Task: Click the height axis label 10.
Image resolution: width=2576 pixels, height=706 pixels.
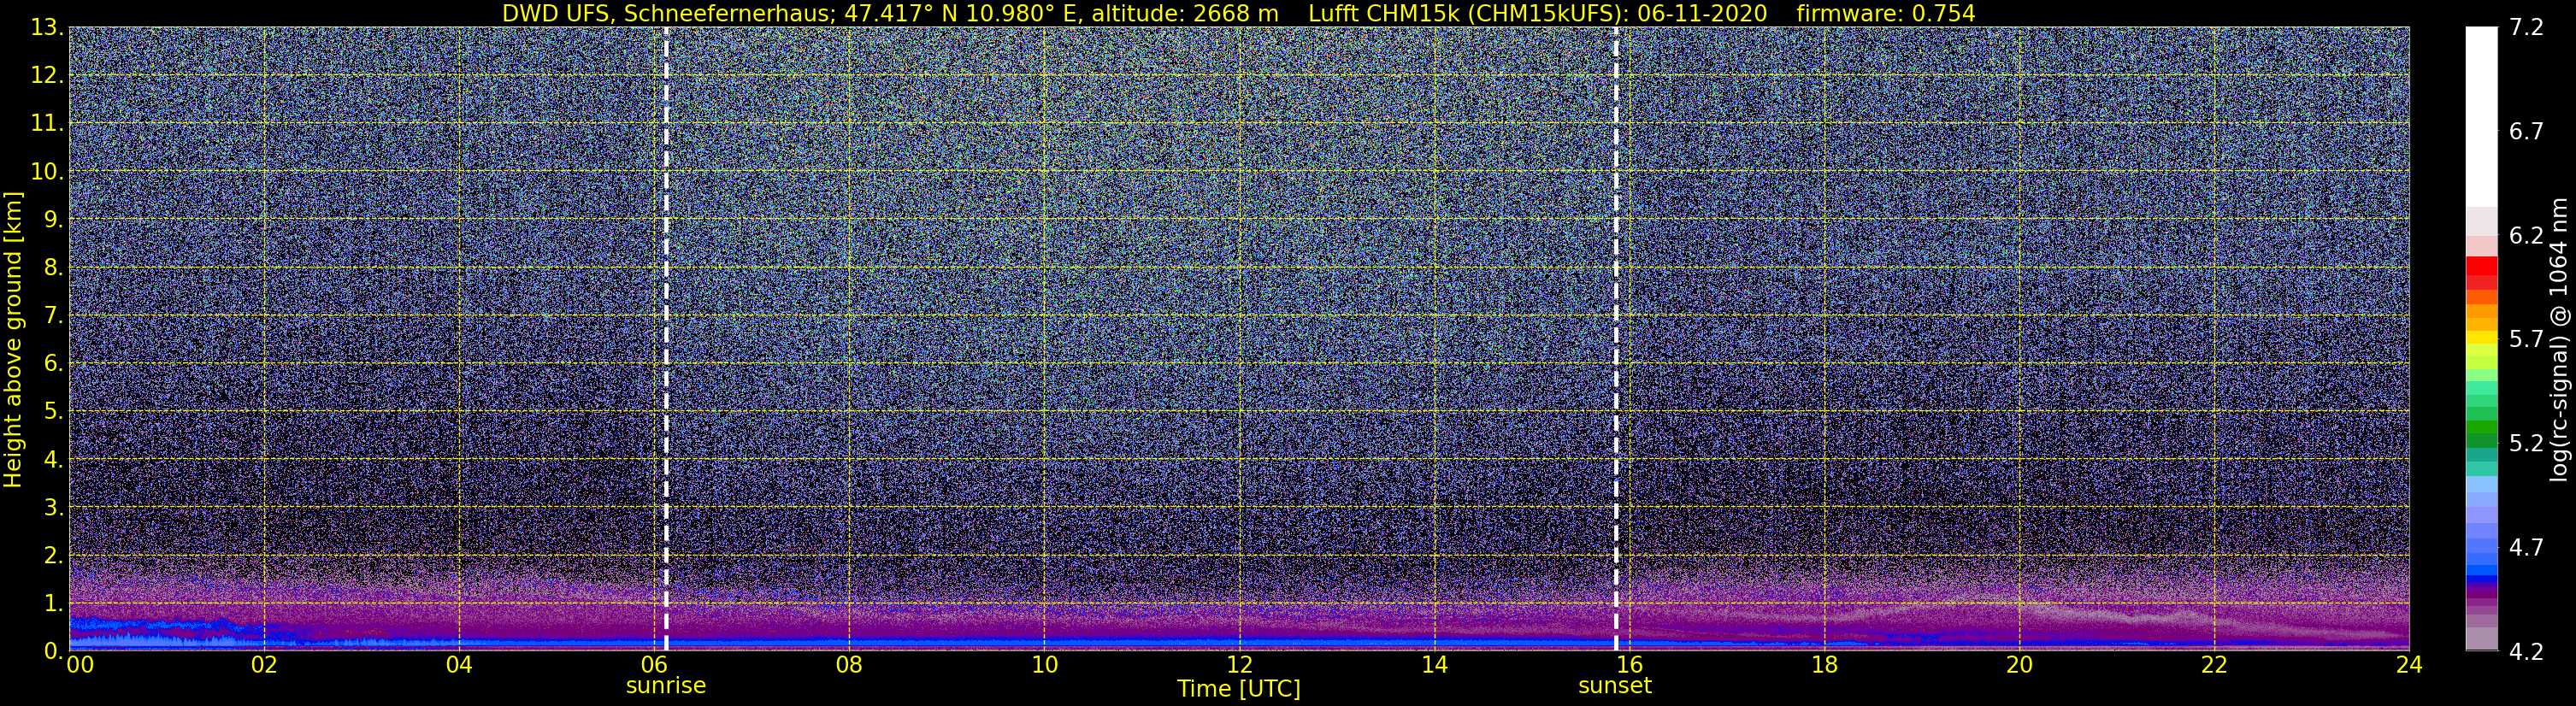Action: (x=47, y=172)
